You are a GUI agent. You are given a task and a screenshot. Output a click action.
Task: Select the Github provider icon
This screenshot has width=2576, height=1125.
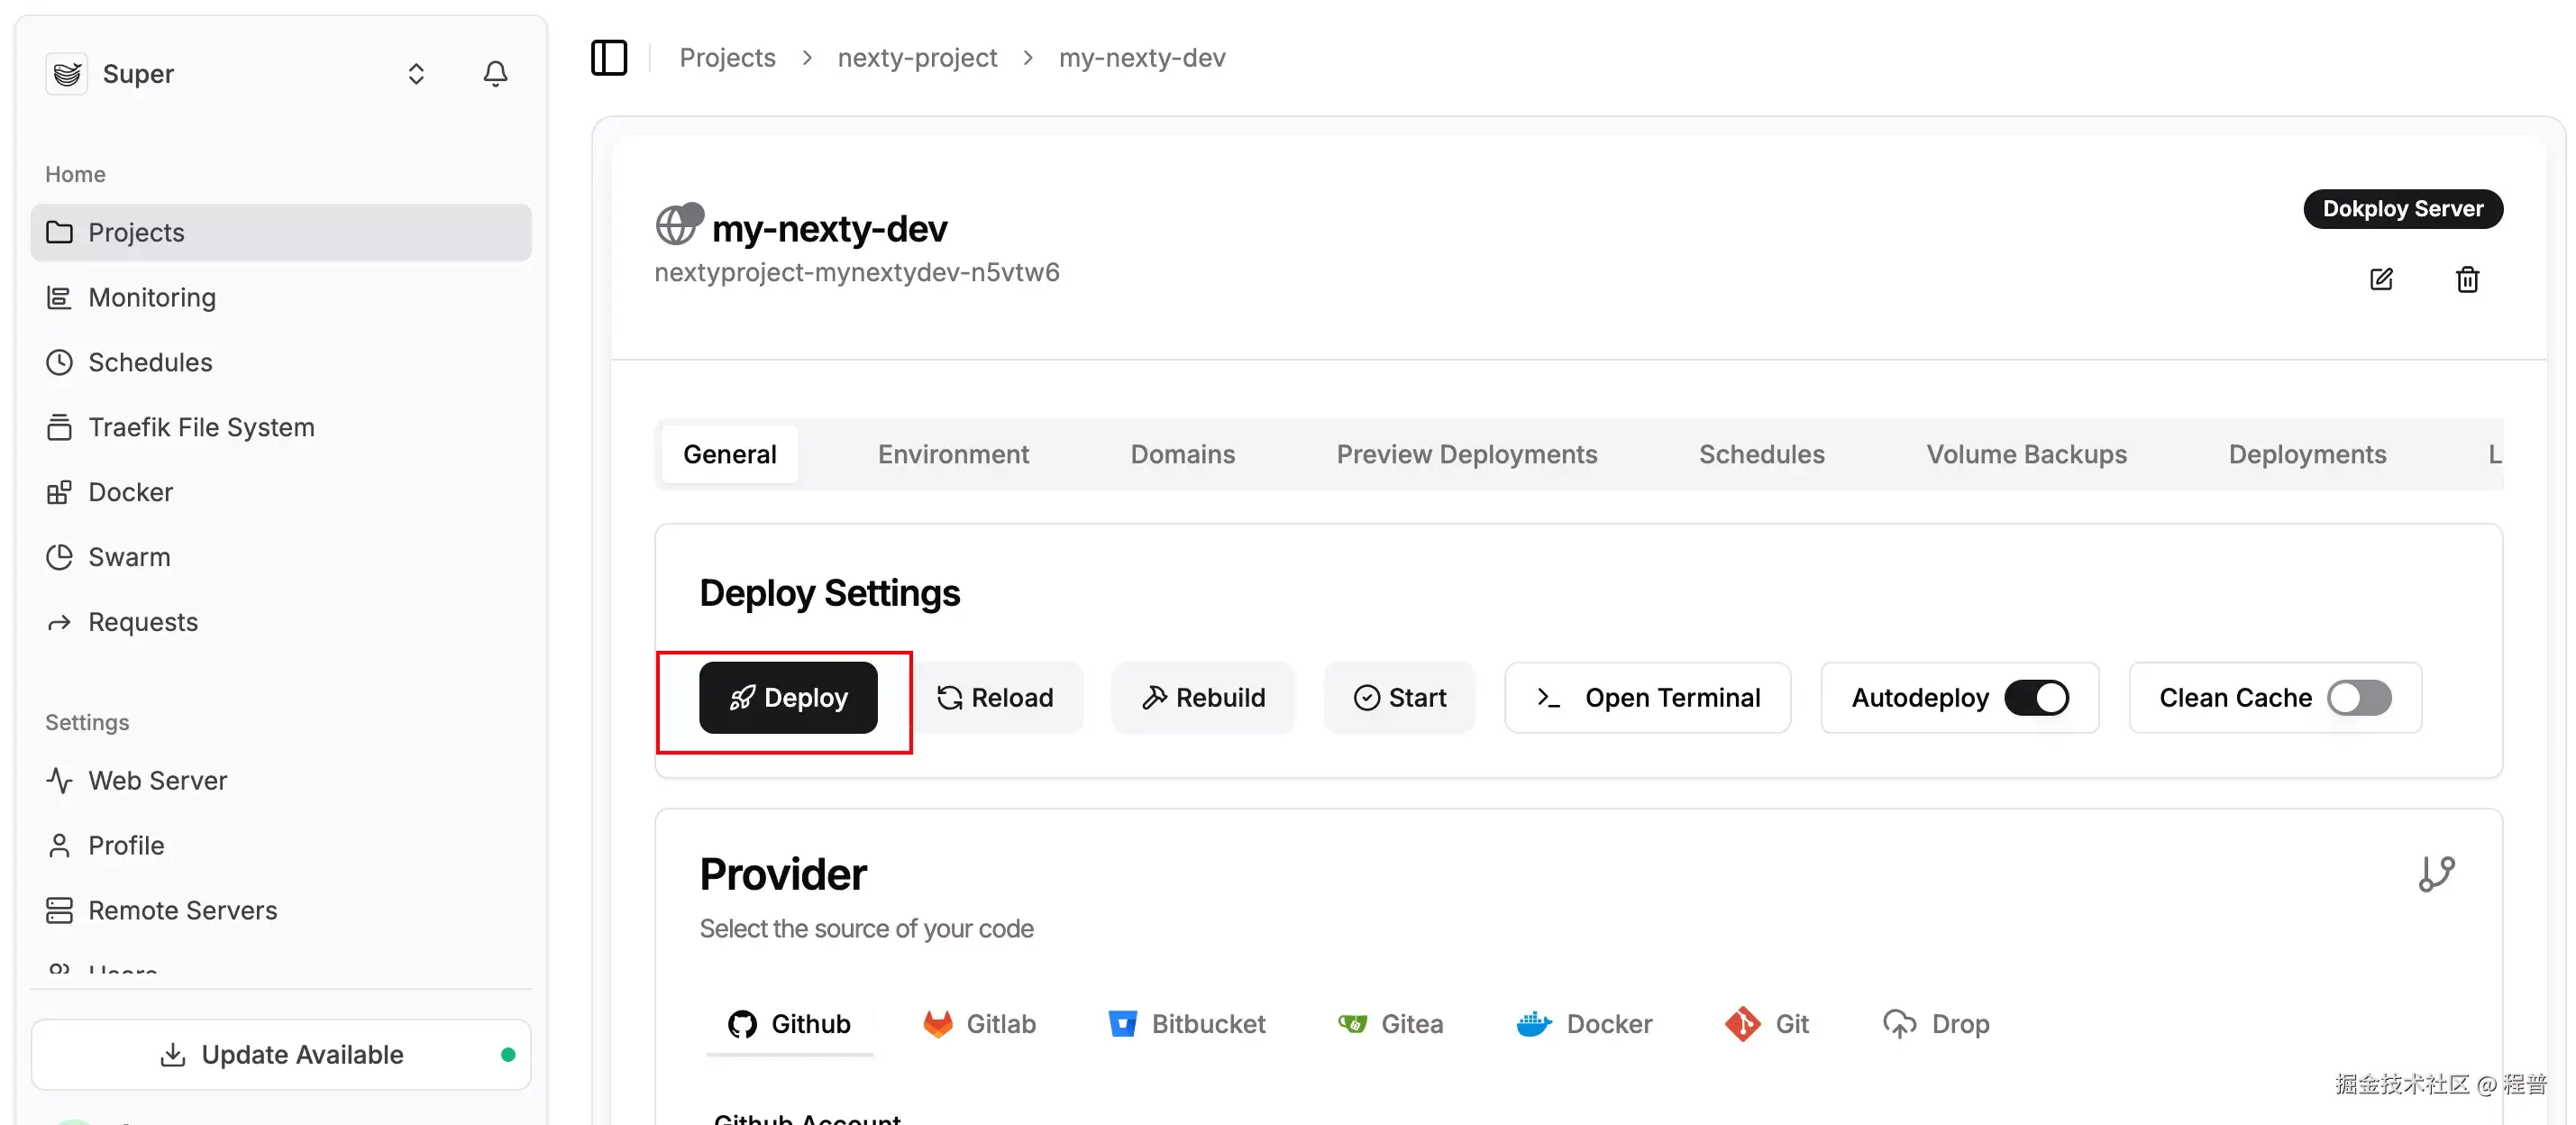[x=742, y=1023]
